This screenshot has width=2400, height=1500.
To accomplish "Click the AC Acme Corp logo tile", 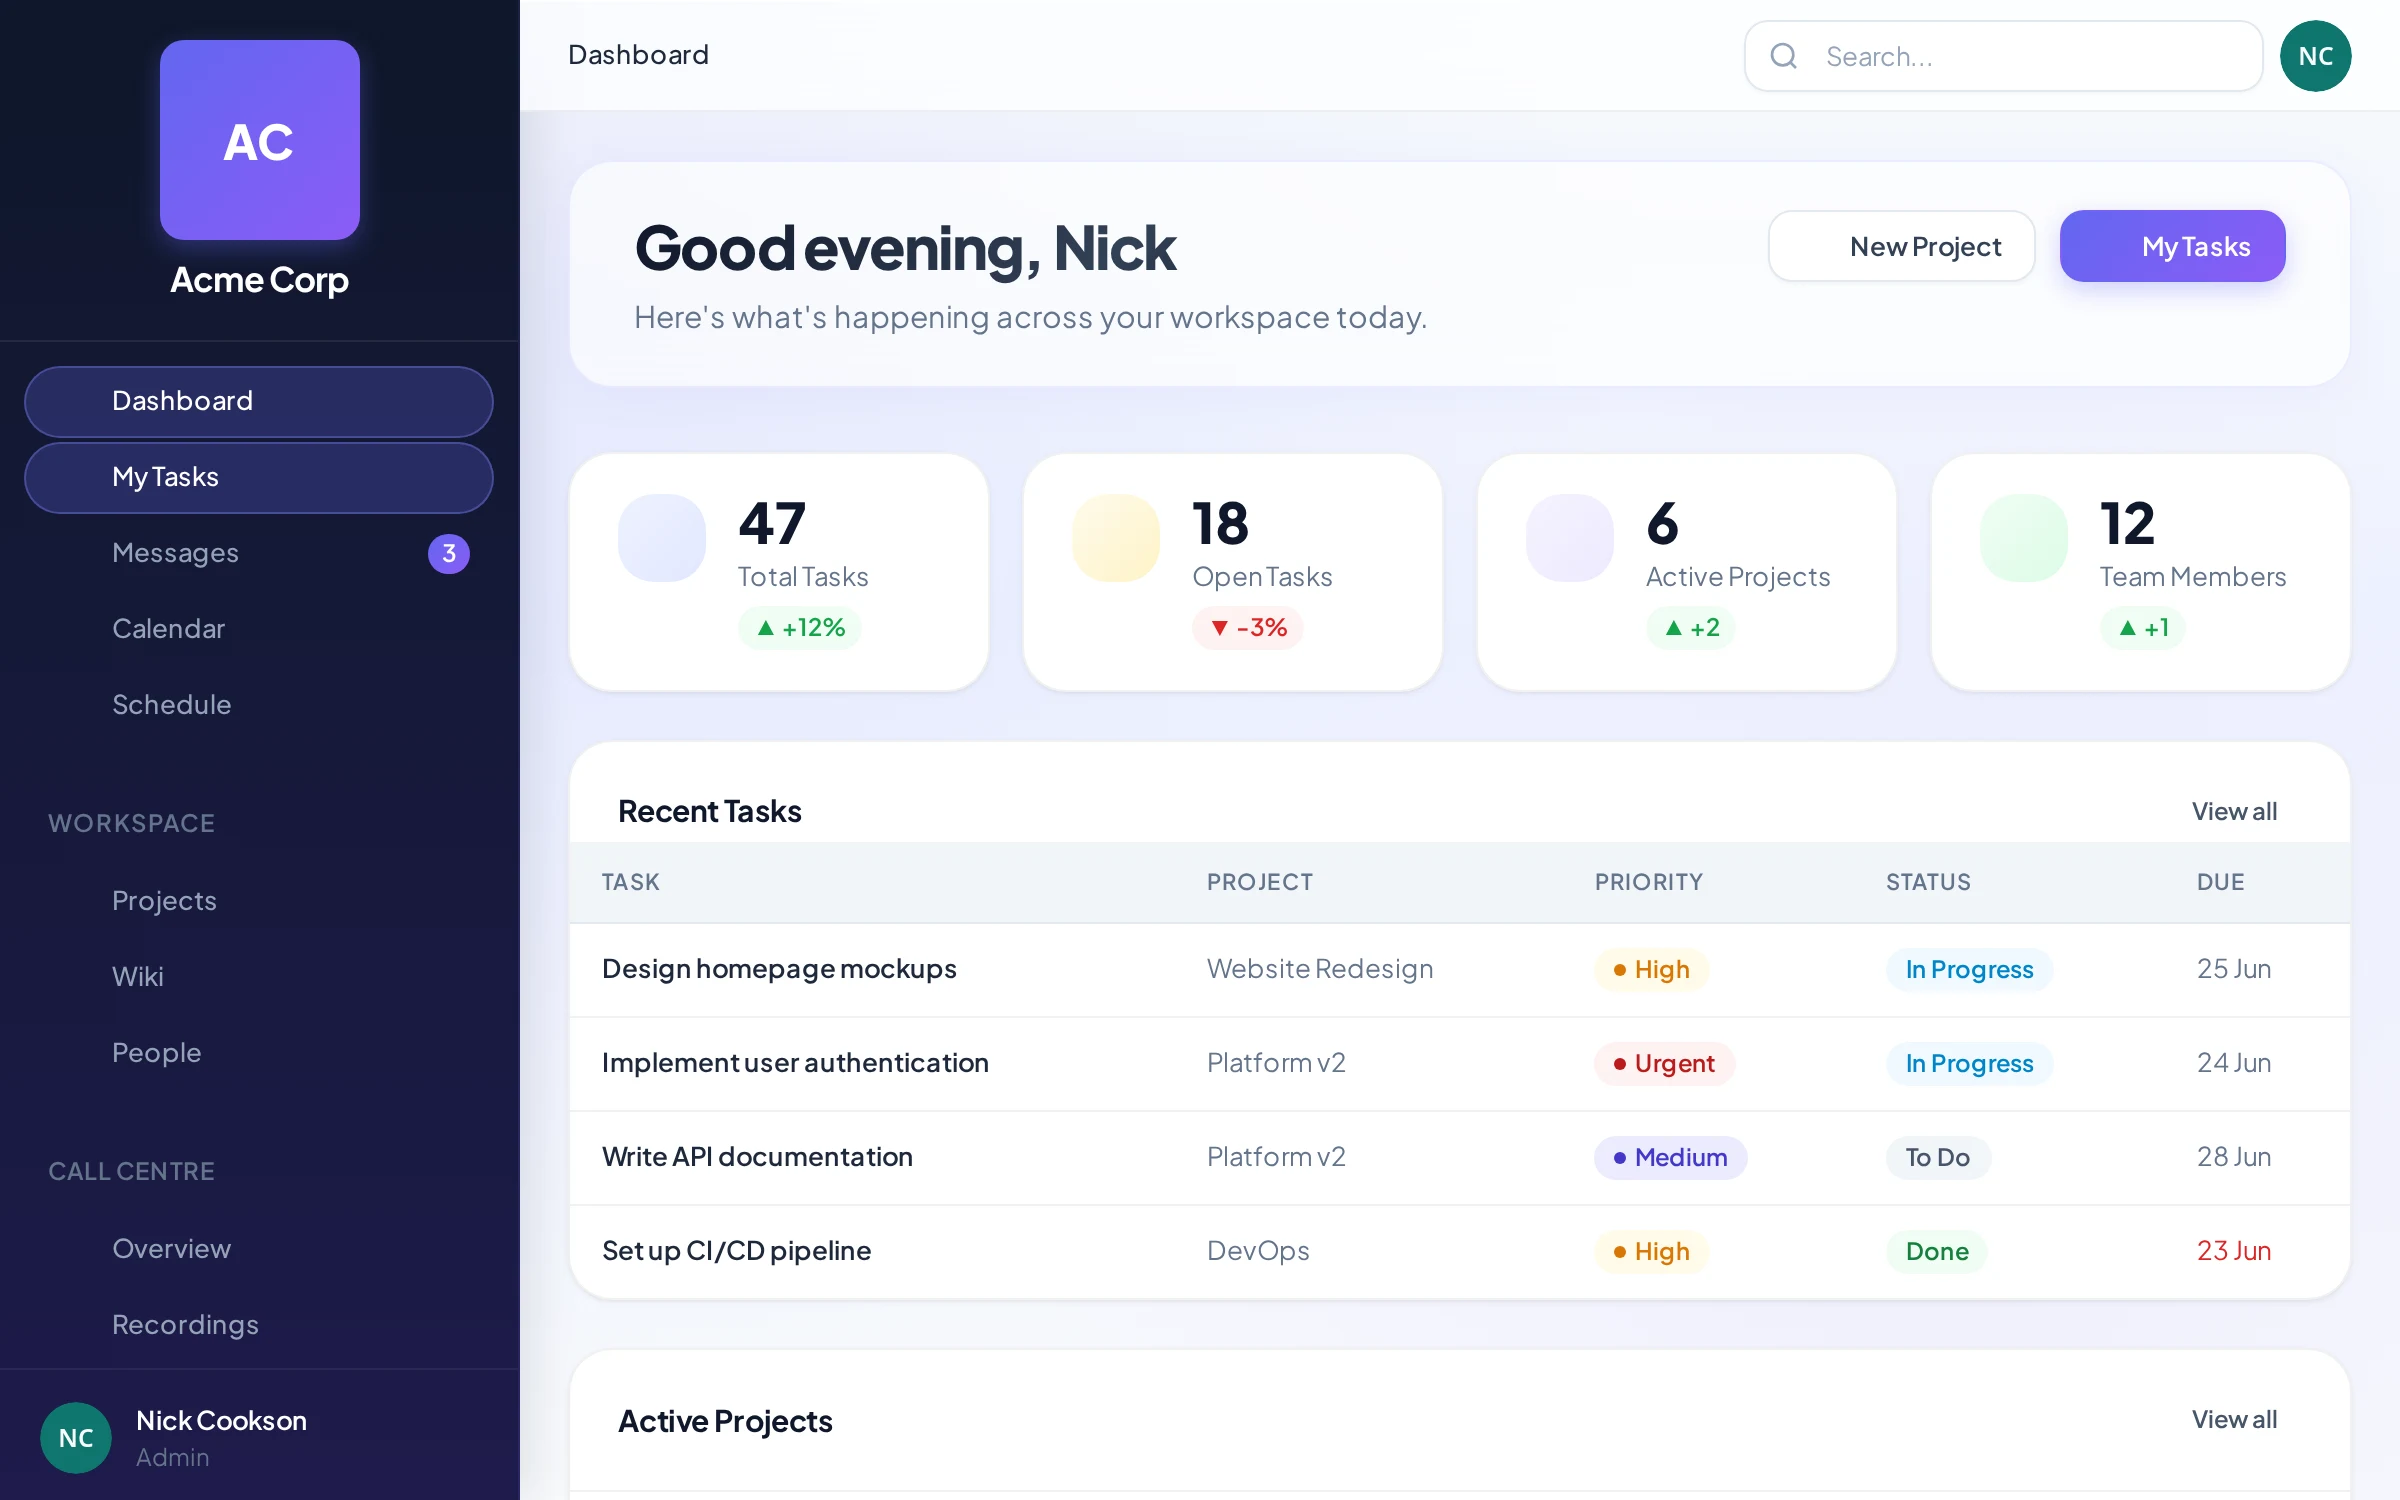I will 260,140.
